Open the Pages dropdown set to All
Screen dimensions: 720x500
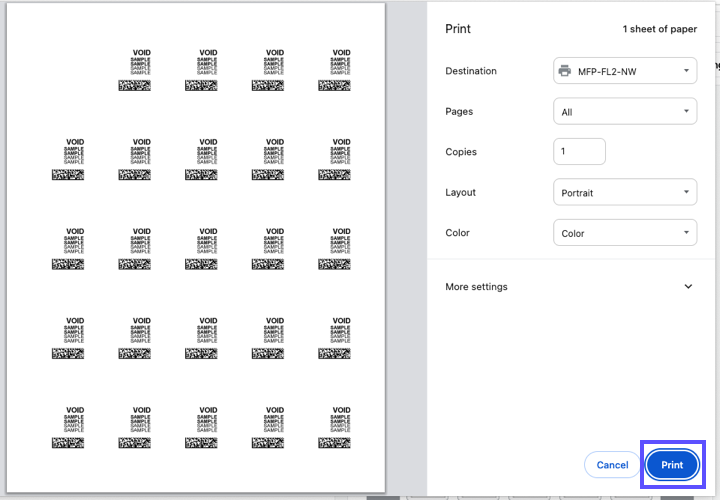625,112
